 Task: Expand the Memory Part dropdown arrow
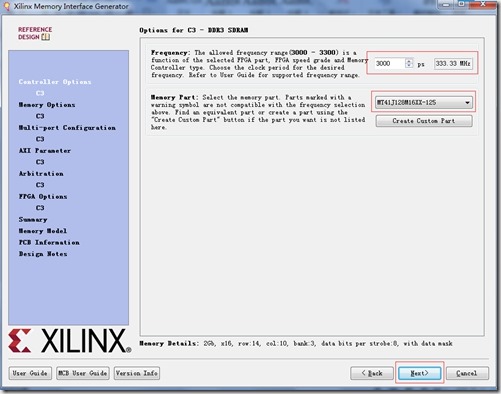(x=467, y=103)
